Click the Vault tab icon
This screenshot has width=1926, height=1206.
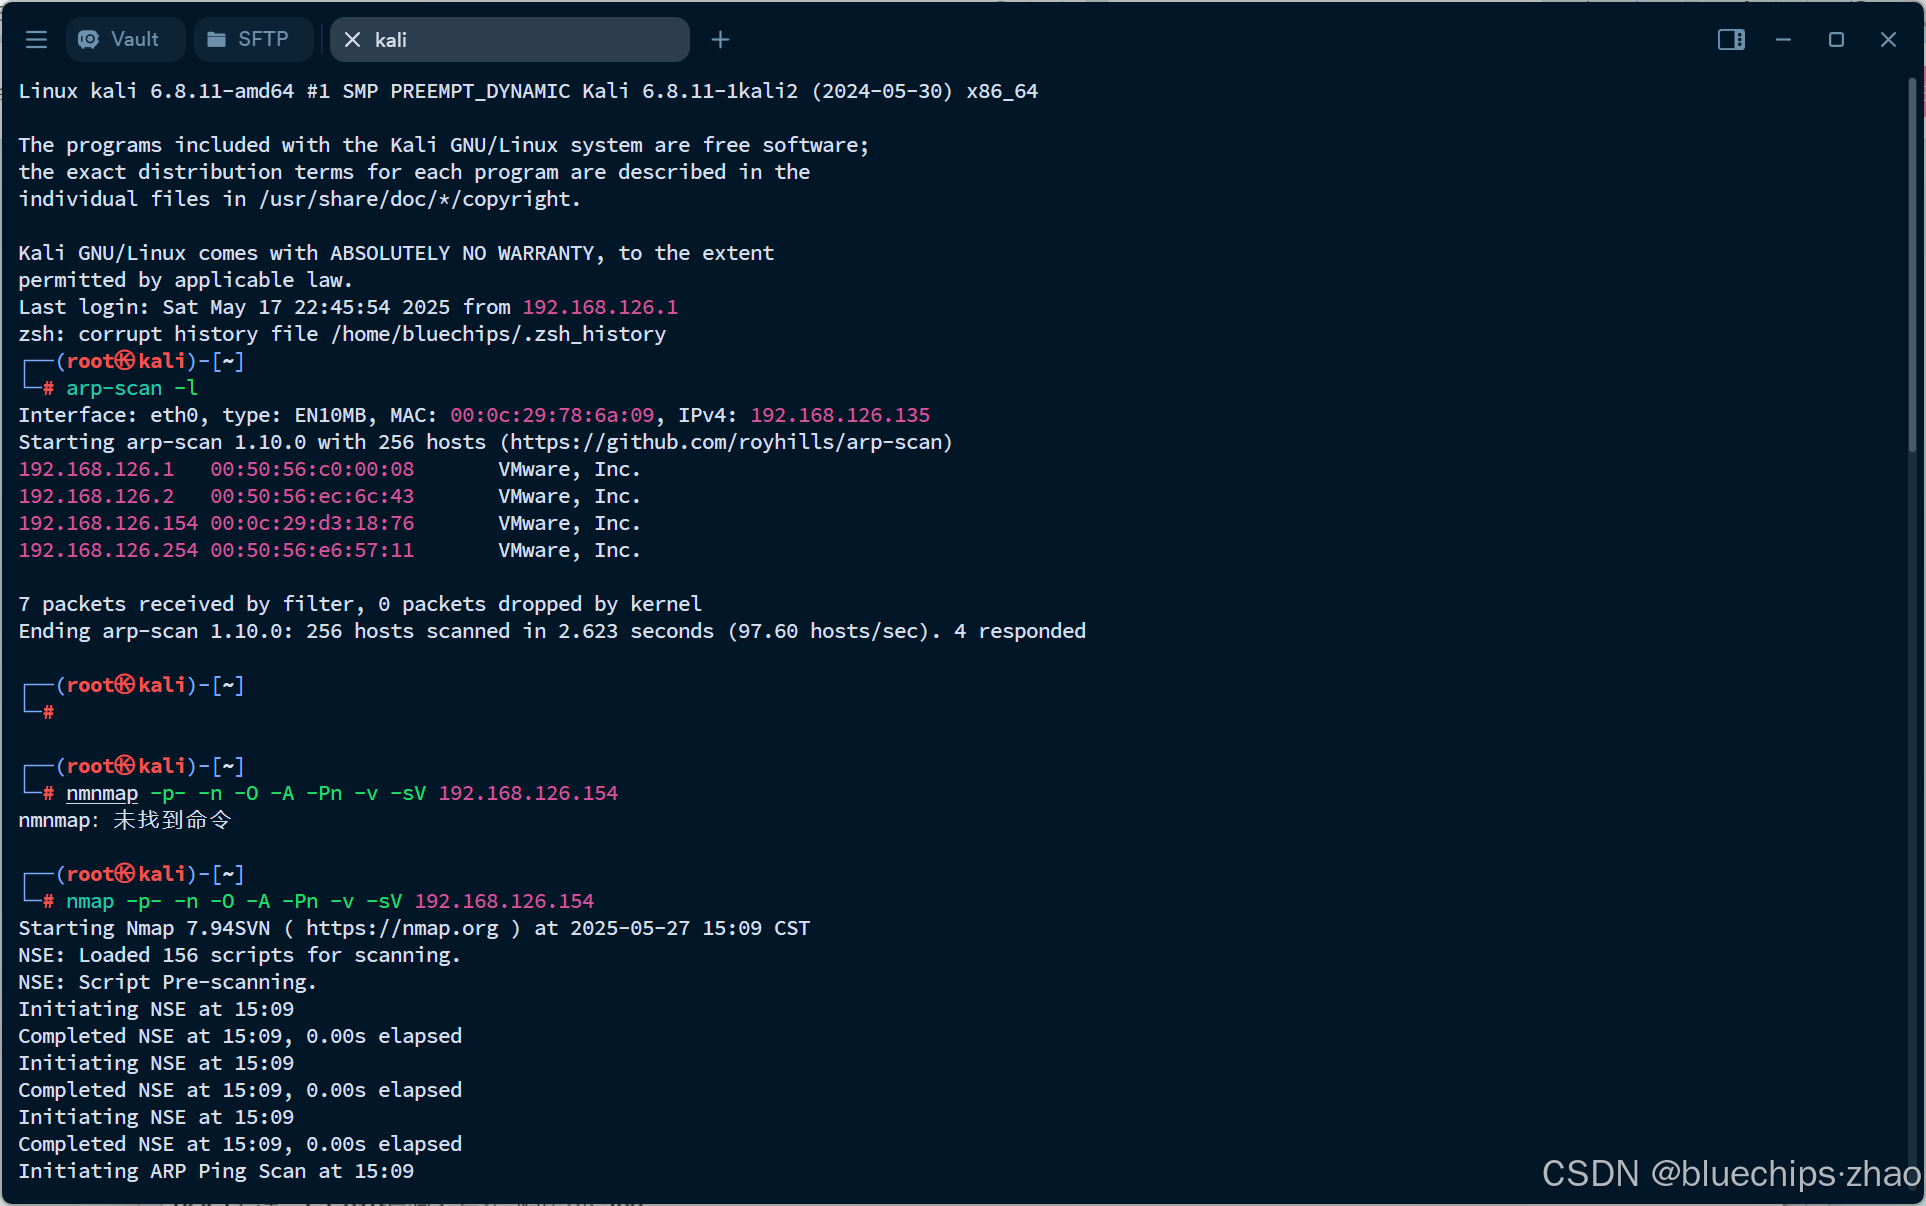point(89,39)
